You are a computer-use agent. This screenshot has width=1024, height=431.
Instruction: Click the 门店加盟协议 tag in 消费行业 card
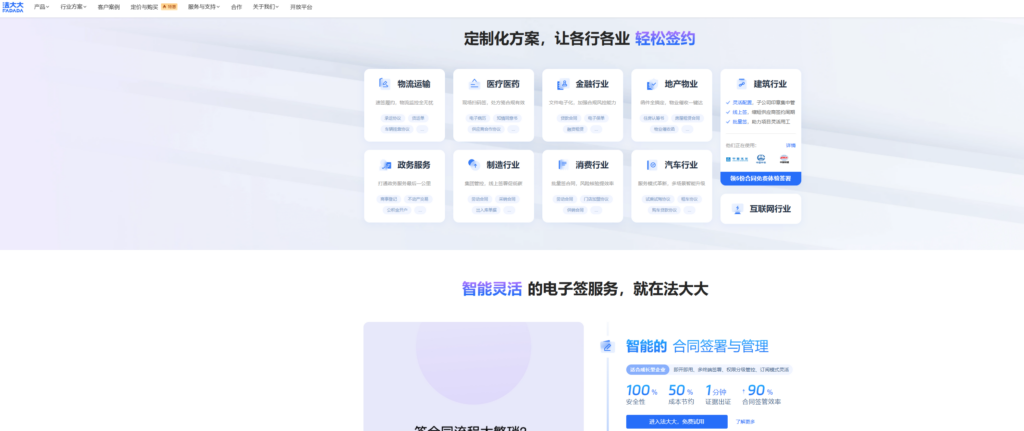pos(596,199)
